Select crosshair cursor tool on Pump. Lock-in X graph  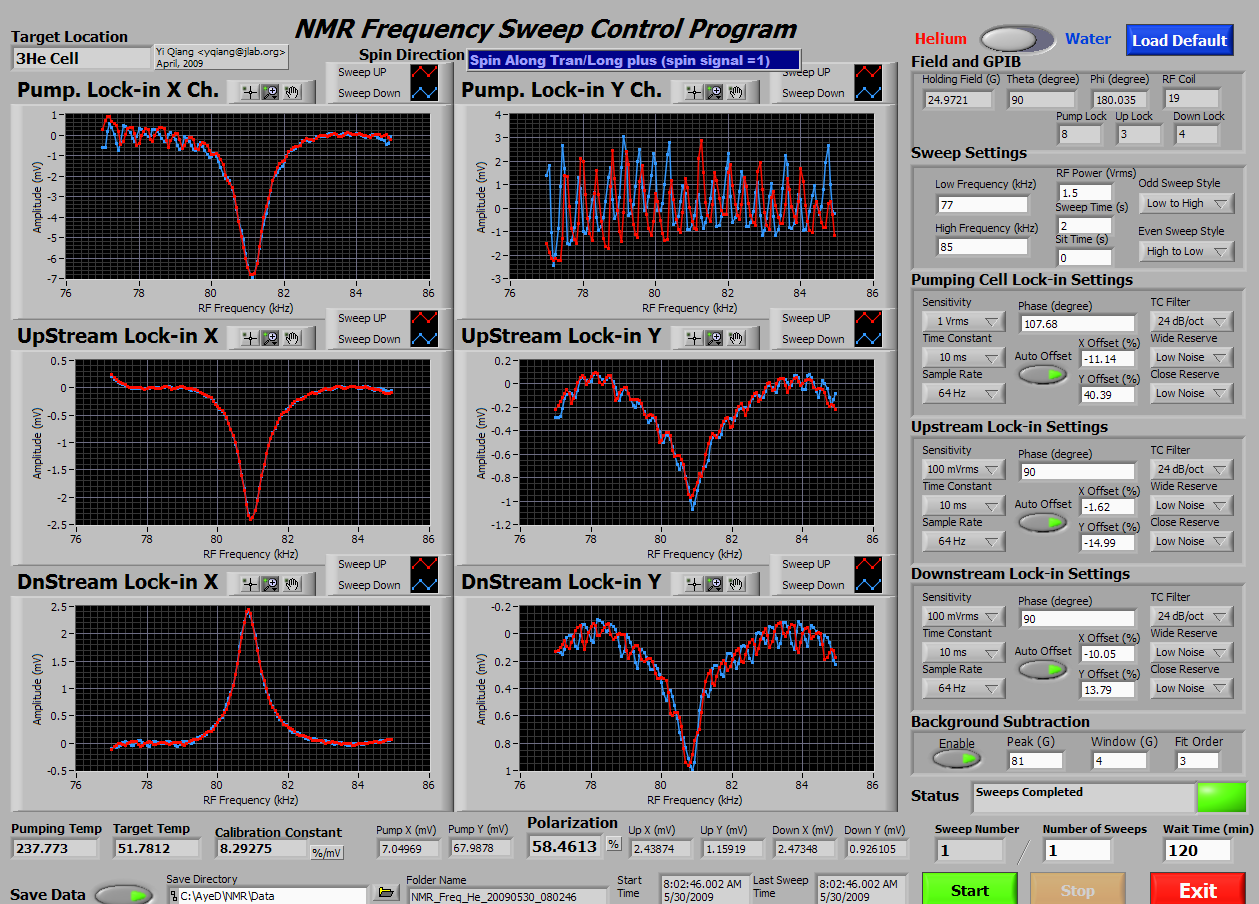point(250,92)
